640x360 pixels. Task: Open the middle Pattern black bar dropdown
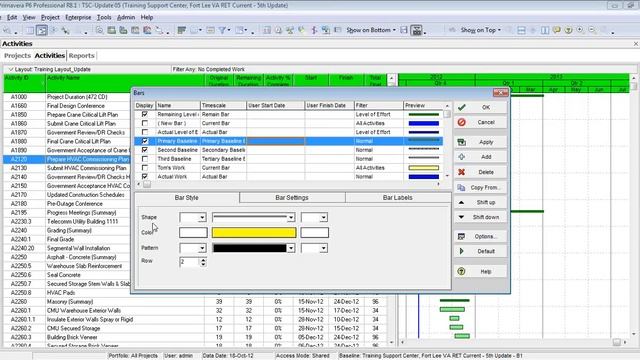291,248
